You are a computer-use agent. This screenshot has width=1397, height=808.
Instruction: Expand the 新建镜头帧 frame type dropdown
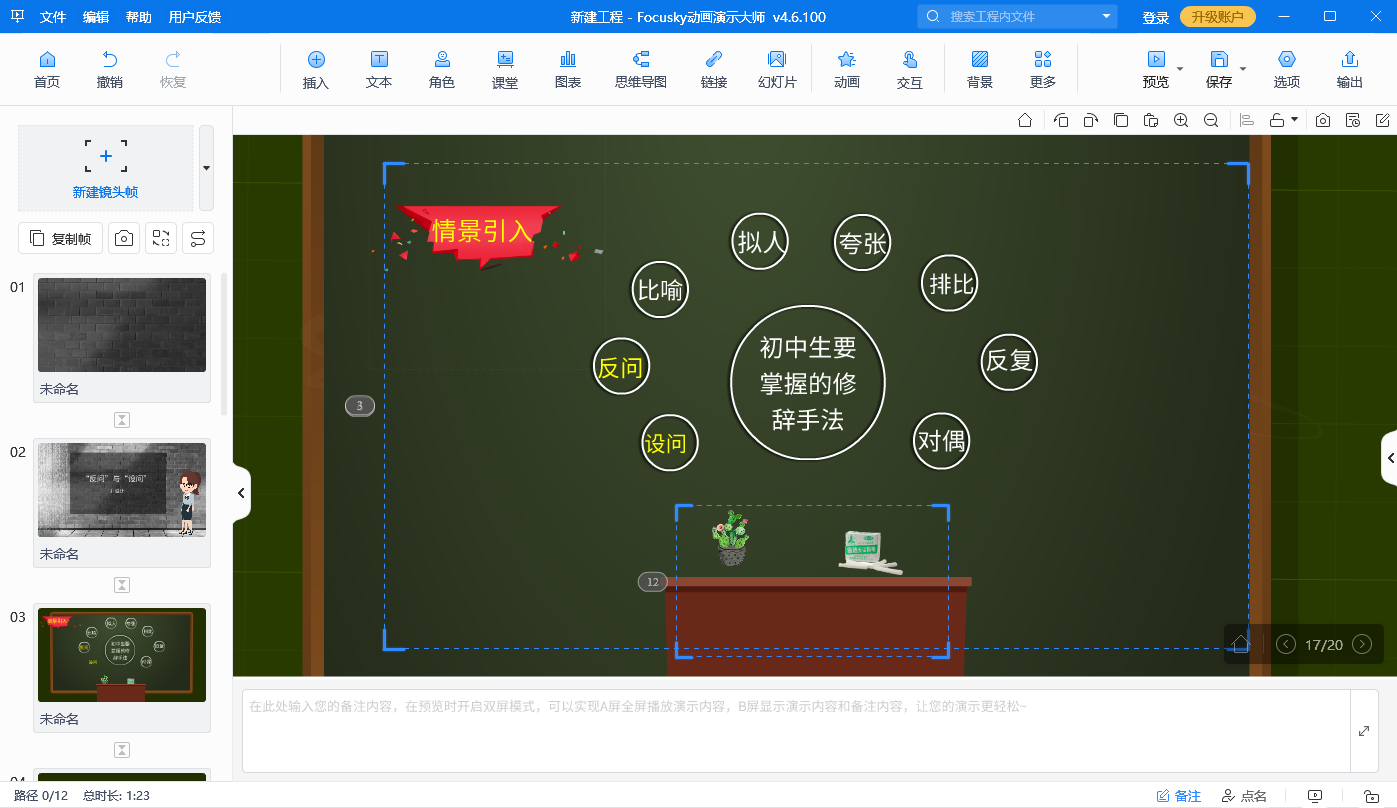(206, 168)
